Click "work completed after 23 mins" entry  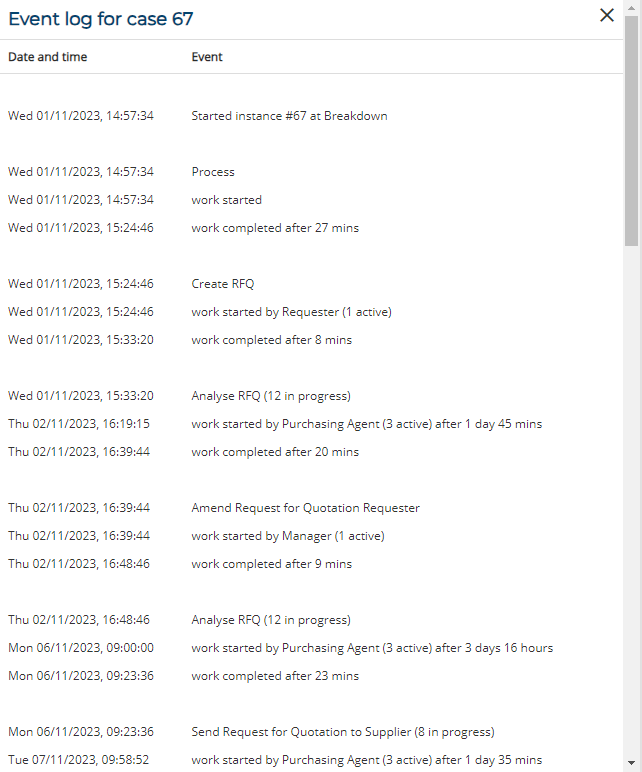[275, 676]
